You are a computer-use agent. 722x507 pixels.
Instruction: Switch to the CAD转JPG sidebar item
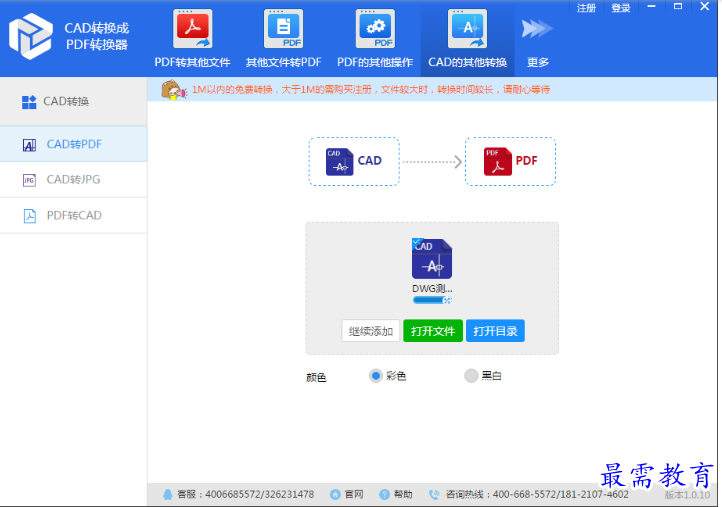[74, 180]
